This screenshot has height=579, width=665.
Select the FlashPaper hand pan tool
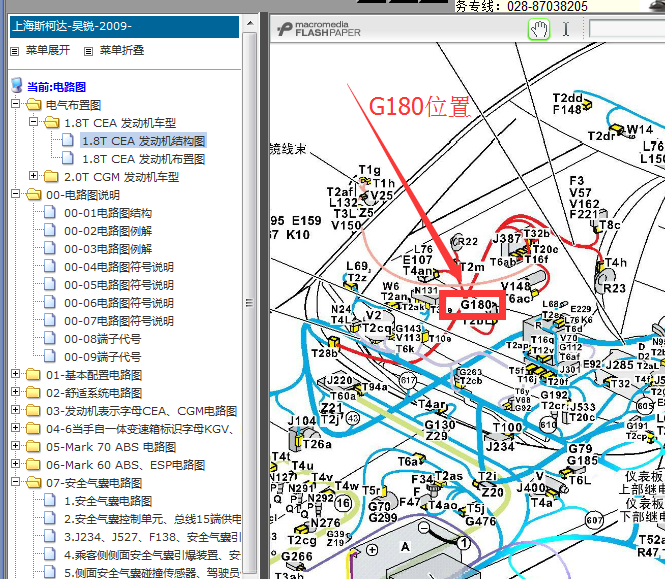(x=539, y=30)
